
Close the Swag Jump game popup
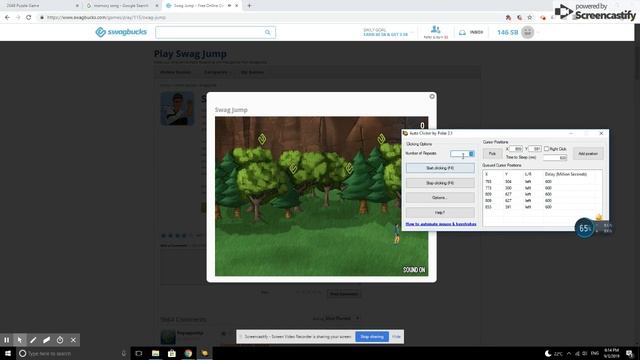click(432, 96)
